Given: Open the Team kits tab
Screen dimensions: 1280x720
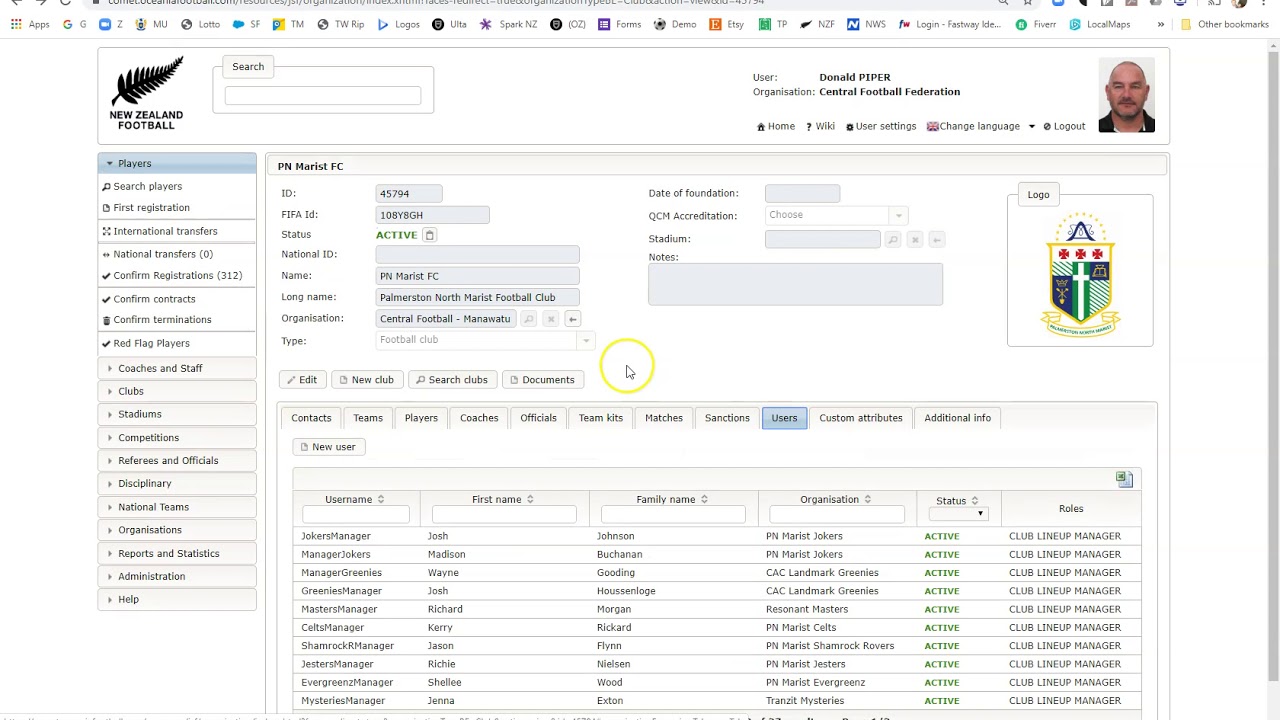Looking at the screenshot, I should (x=601, y=418).
